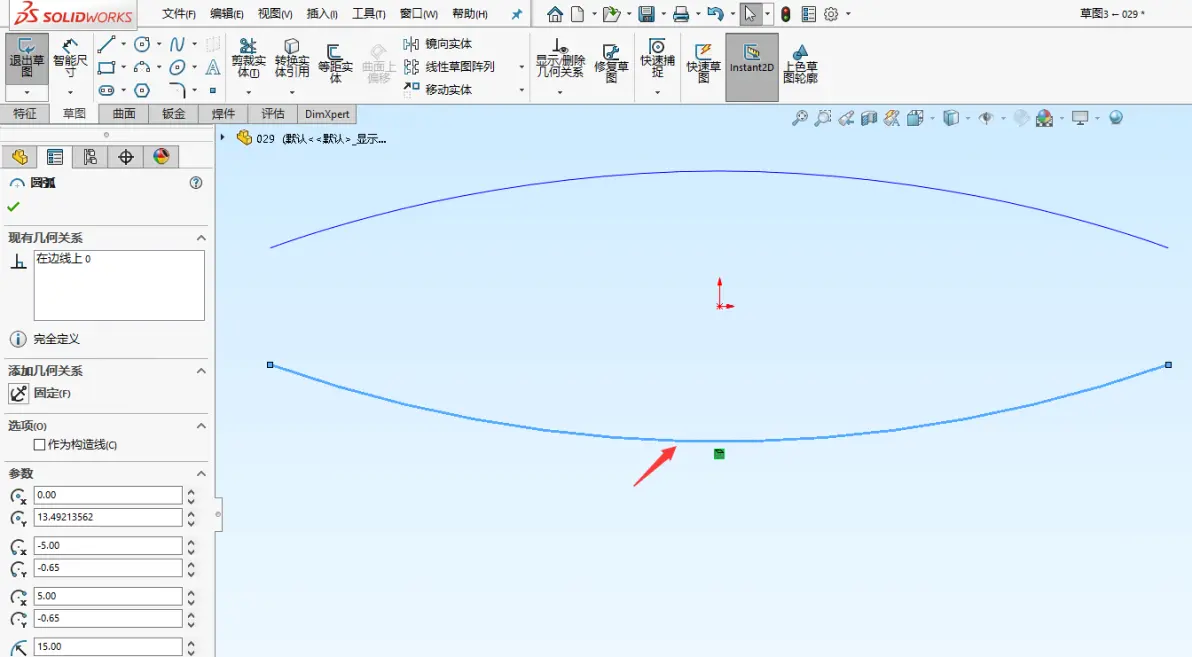This screenshot has height=657, width=1192.
Task: Select the sketch Text tool
Action: click(213, 67)
